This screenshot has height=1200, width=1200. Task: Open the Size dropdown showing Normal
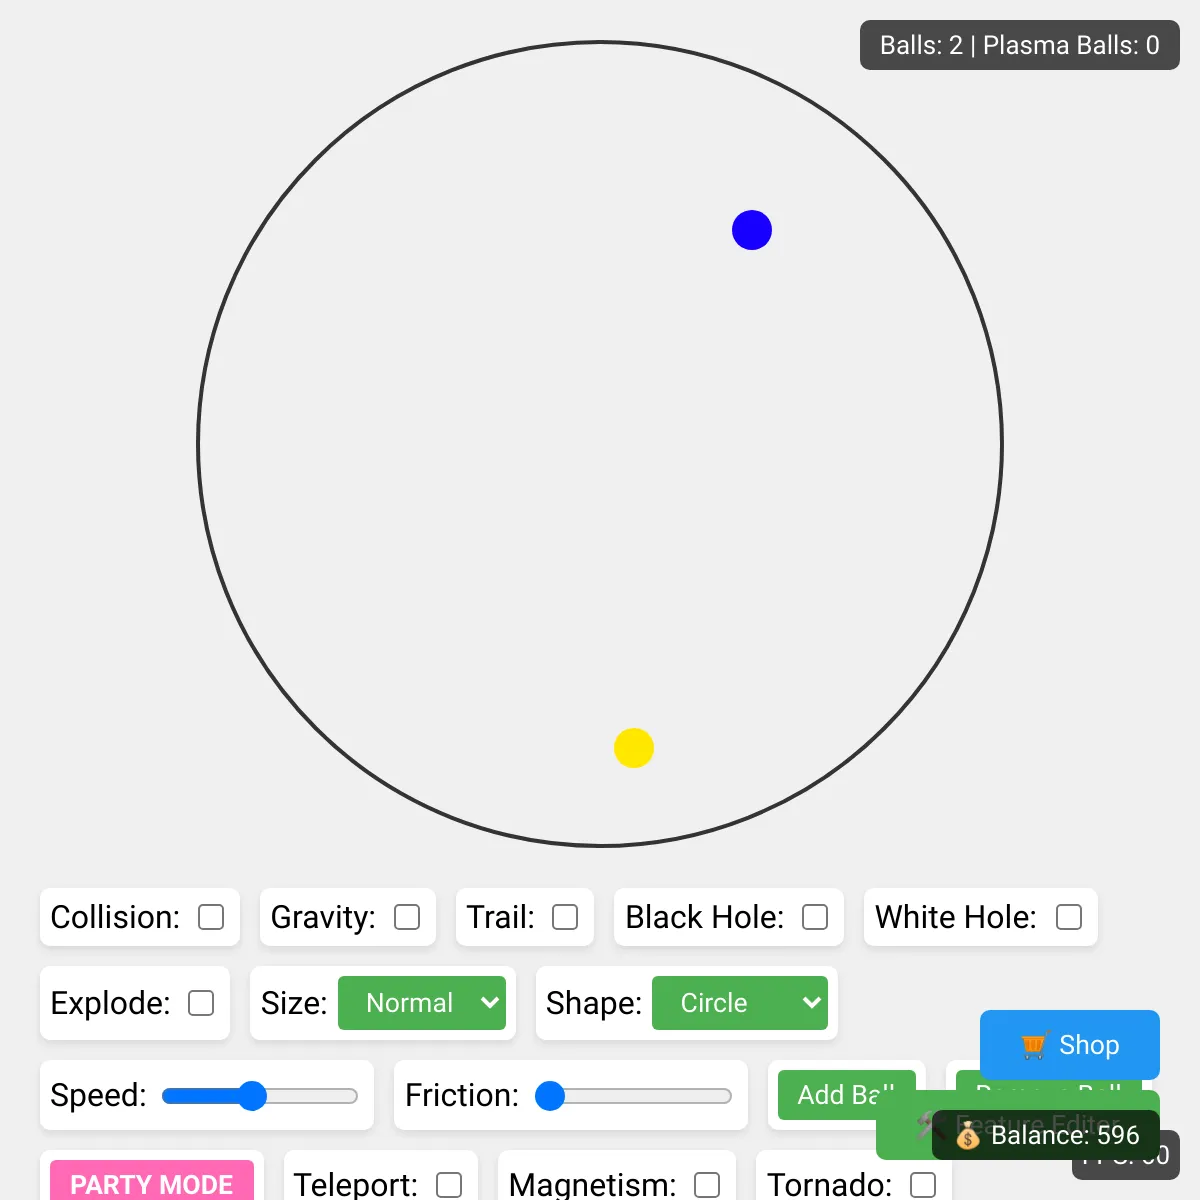click(422, 1003)
